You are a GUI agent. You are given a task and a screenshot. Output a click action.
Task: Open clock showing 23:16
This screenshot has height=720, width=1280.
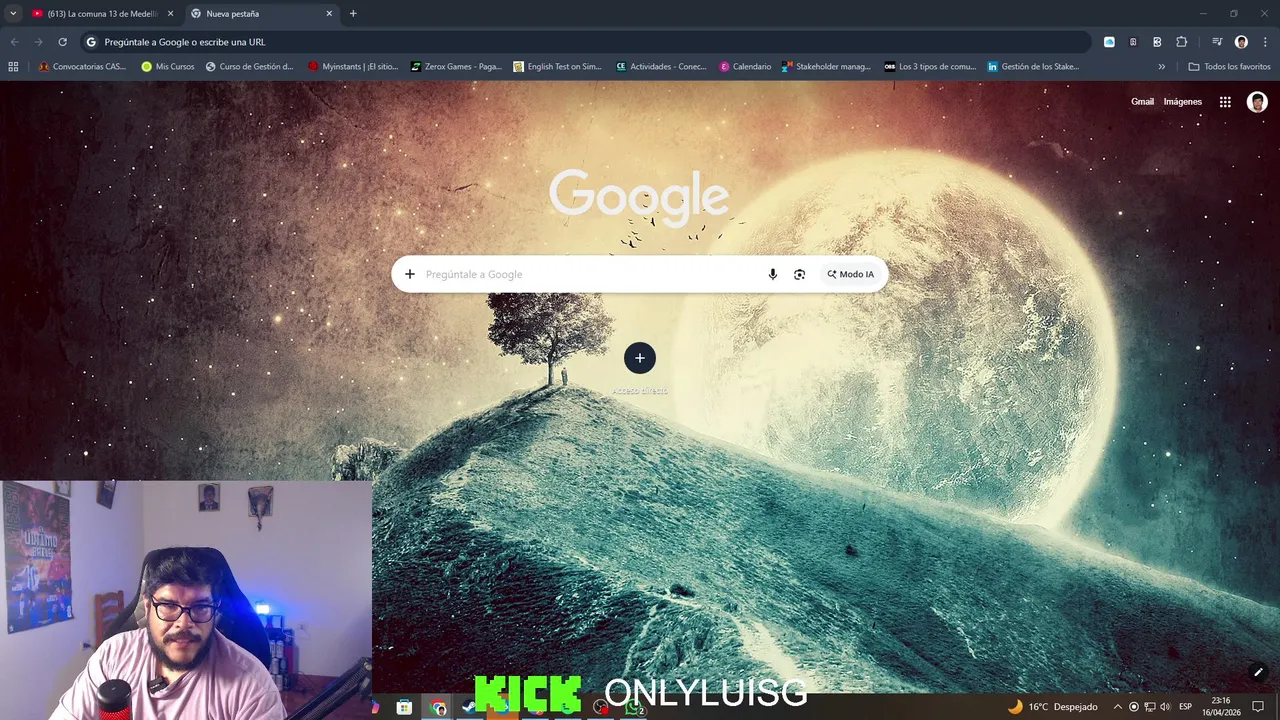click(x=1221, y=707)
